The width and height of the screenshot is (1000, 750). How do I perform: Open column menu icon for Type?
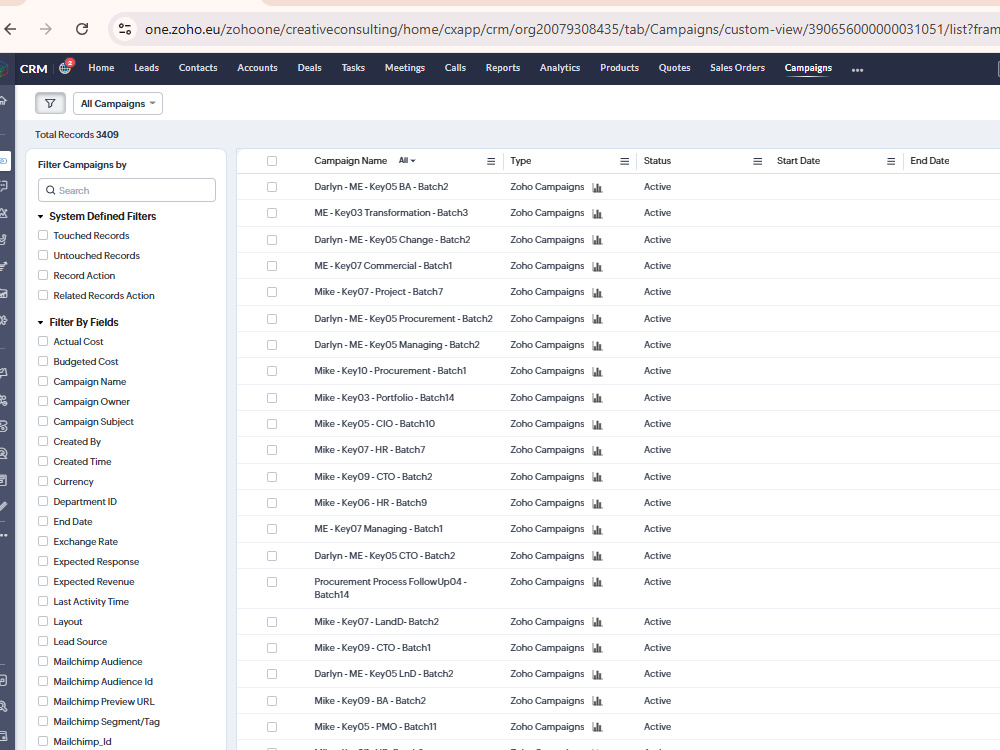tap(624, 161)
